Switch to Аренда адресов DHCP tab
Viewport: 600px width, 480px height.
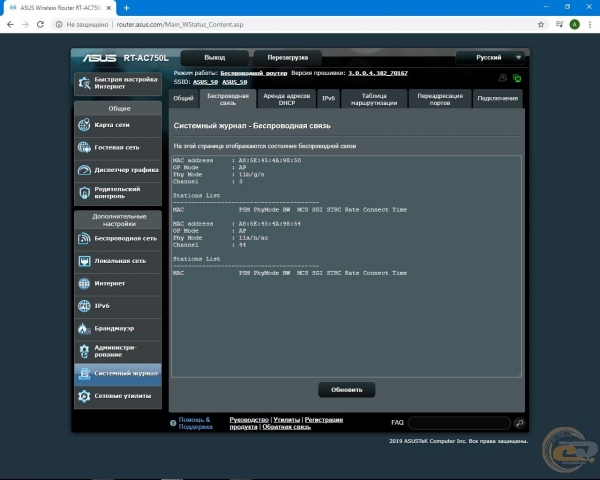(287, 99)
